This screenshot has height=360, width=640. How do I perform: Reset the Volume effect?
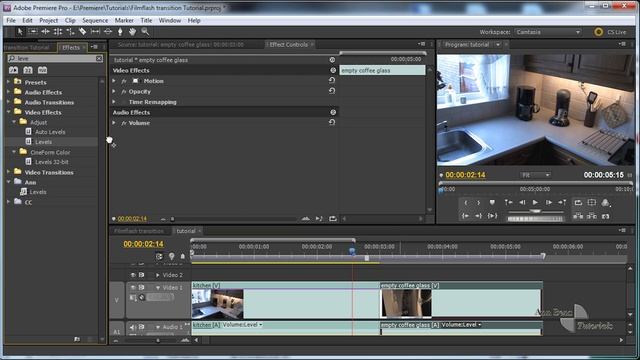332,122
